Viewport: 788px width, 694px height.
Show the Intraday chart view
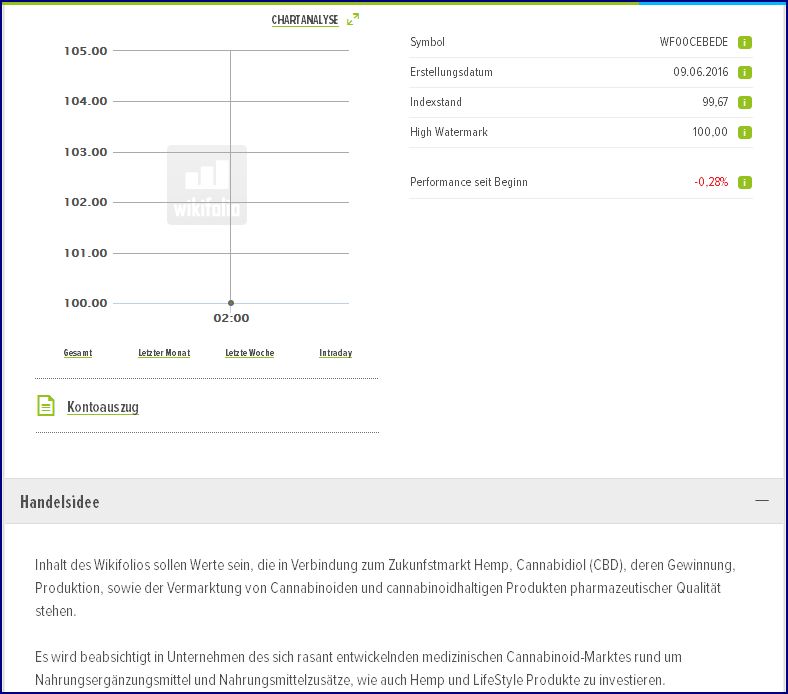tap(335, 353)
